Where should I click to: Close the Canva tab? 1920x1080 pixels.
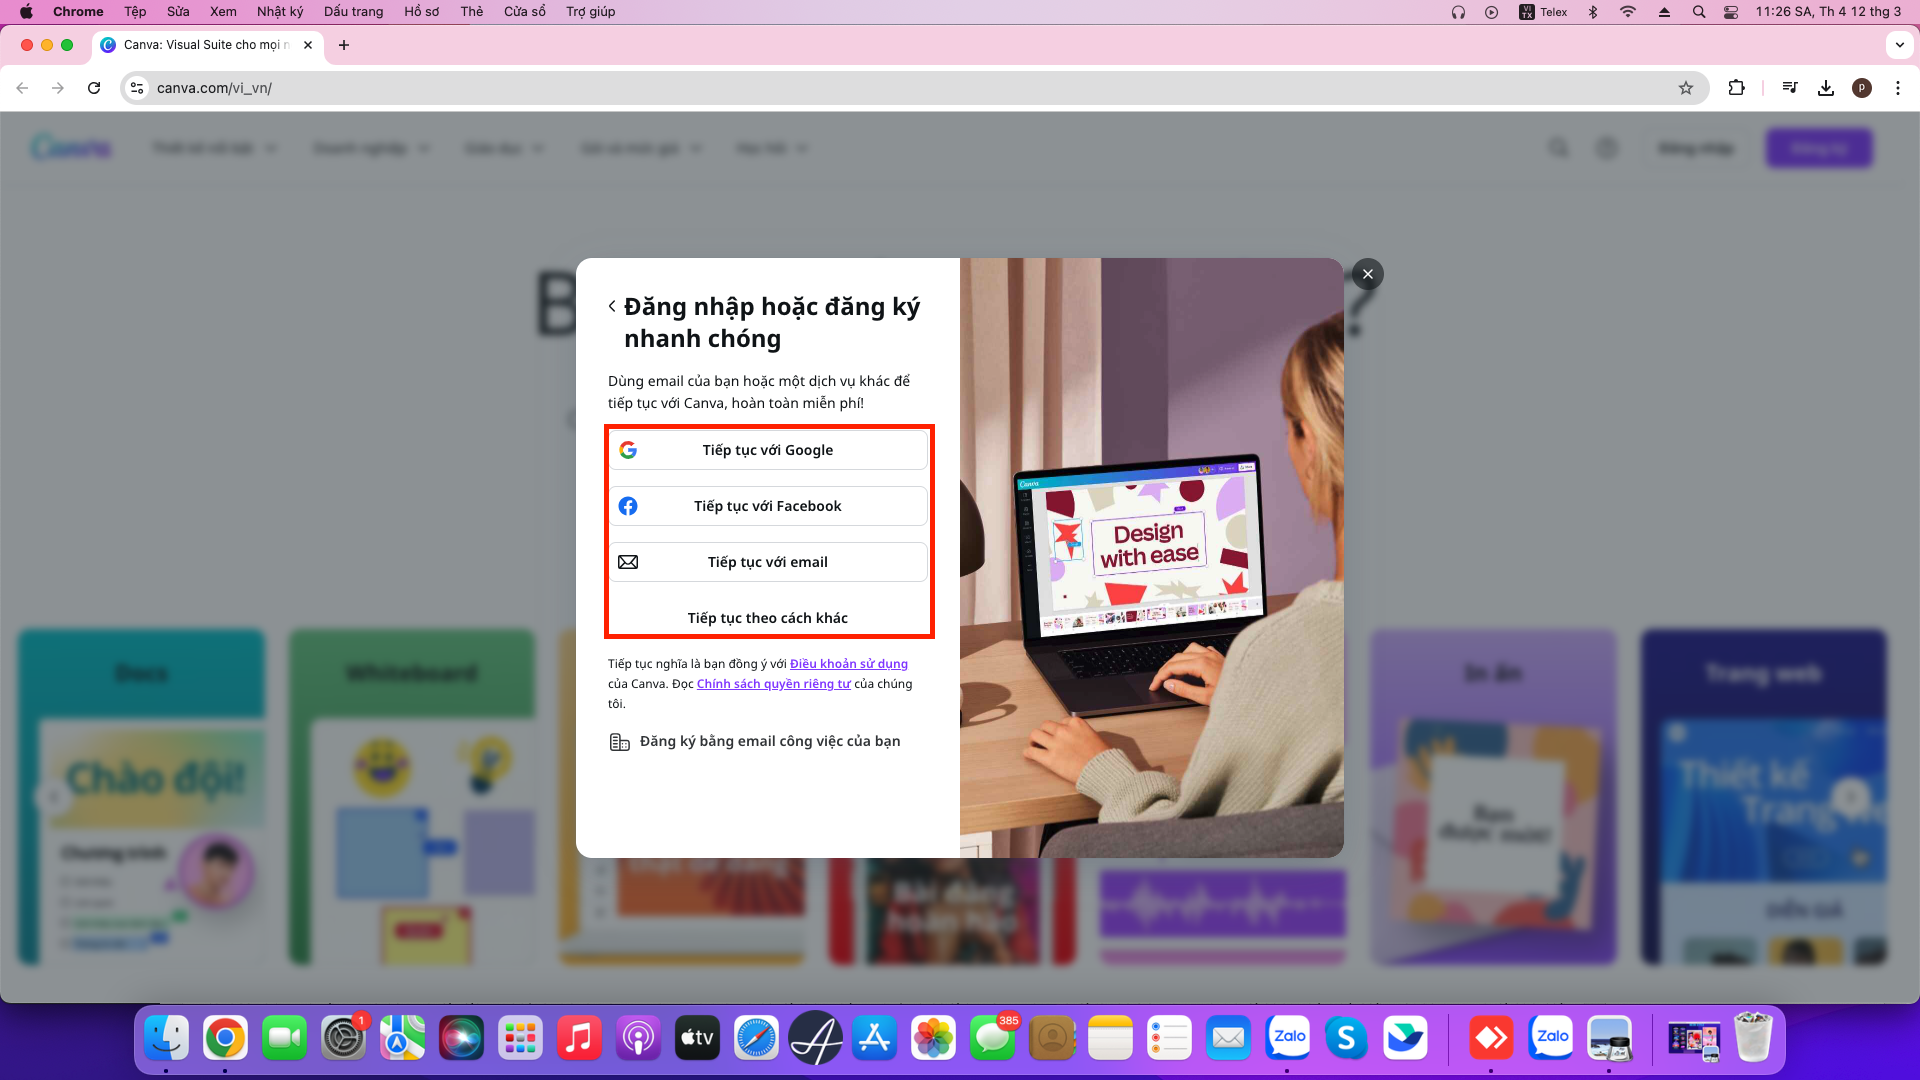click(x=308, y=45)
